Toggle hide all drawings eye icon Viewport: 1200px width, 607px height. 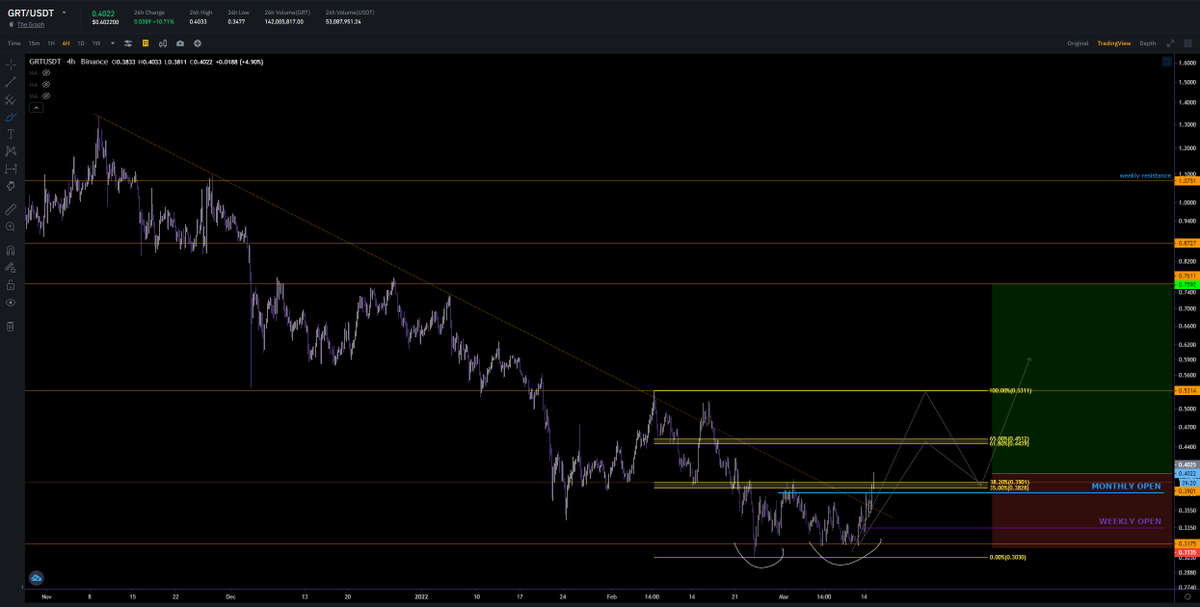click(x=11, y=302)
